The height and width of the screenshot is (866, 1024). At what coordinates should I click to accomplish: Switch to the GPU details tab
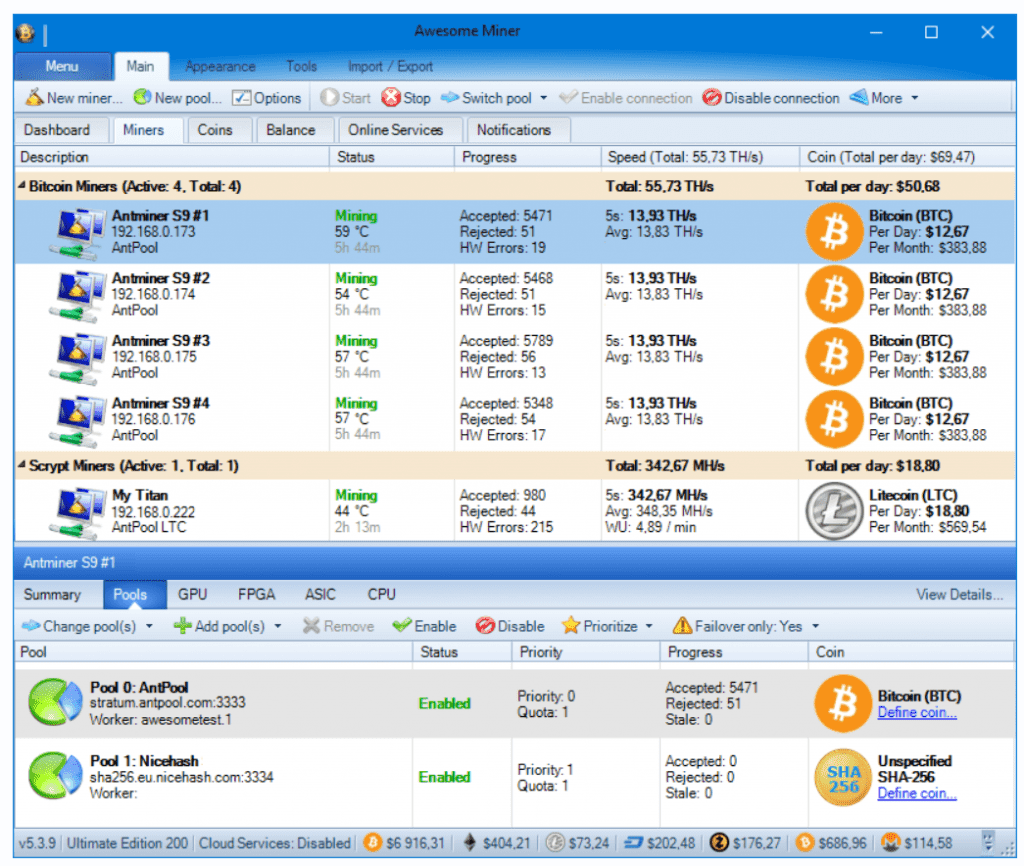point(193,594)
